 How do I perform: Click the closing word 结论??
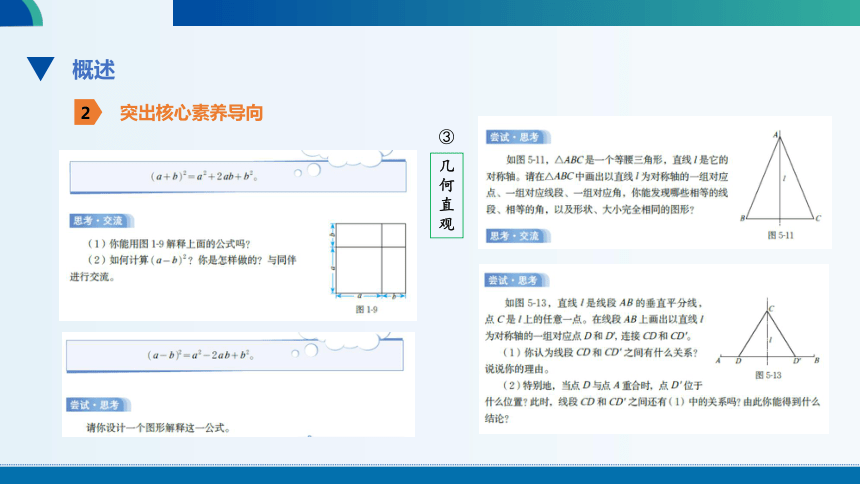coord(497,419)
